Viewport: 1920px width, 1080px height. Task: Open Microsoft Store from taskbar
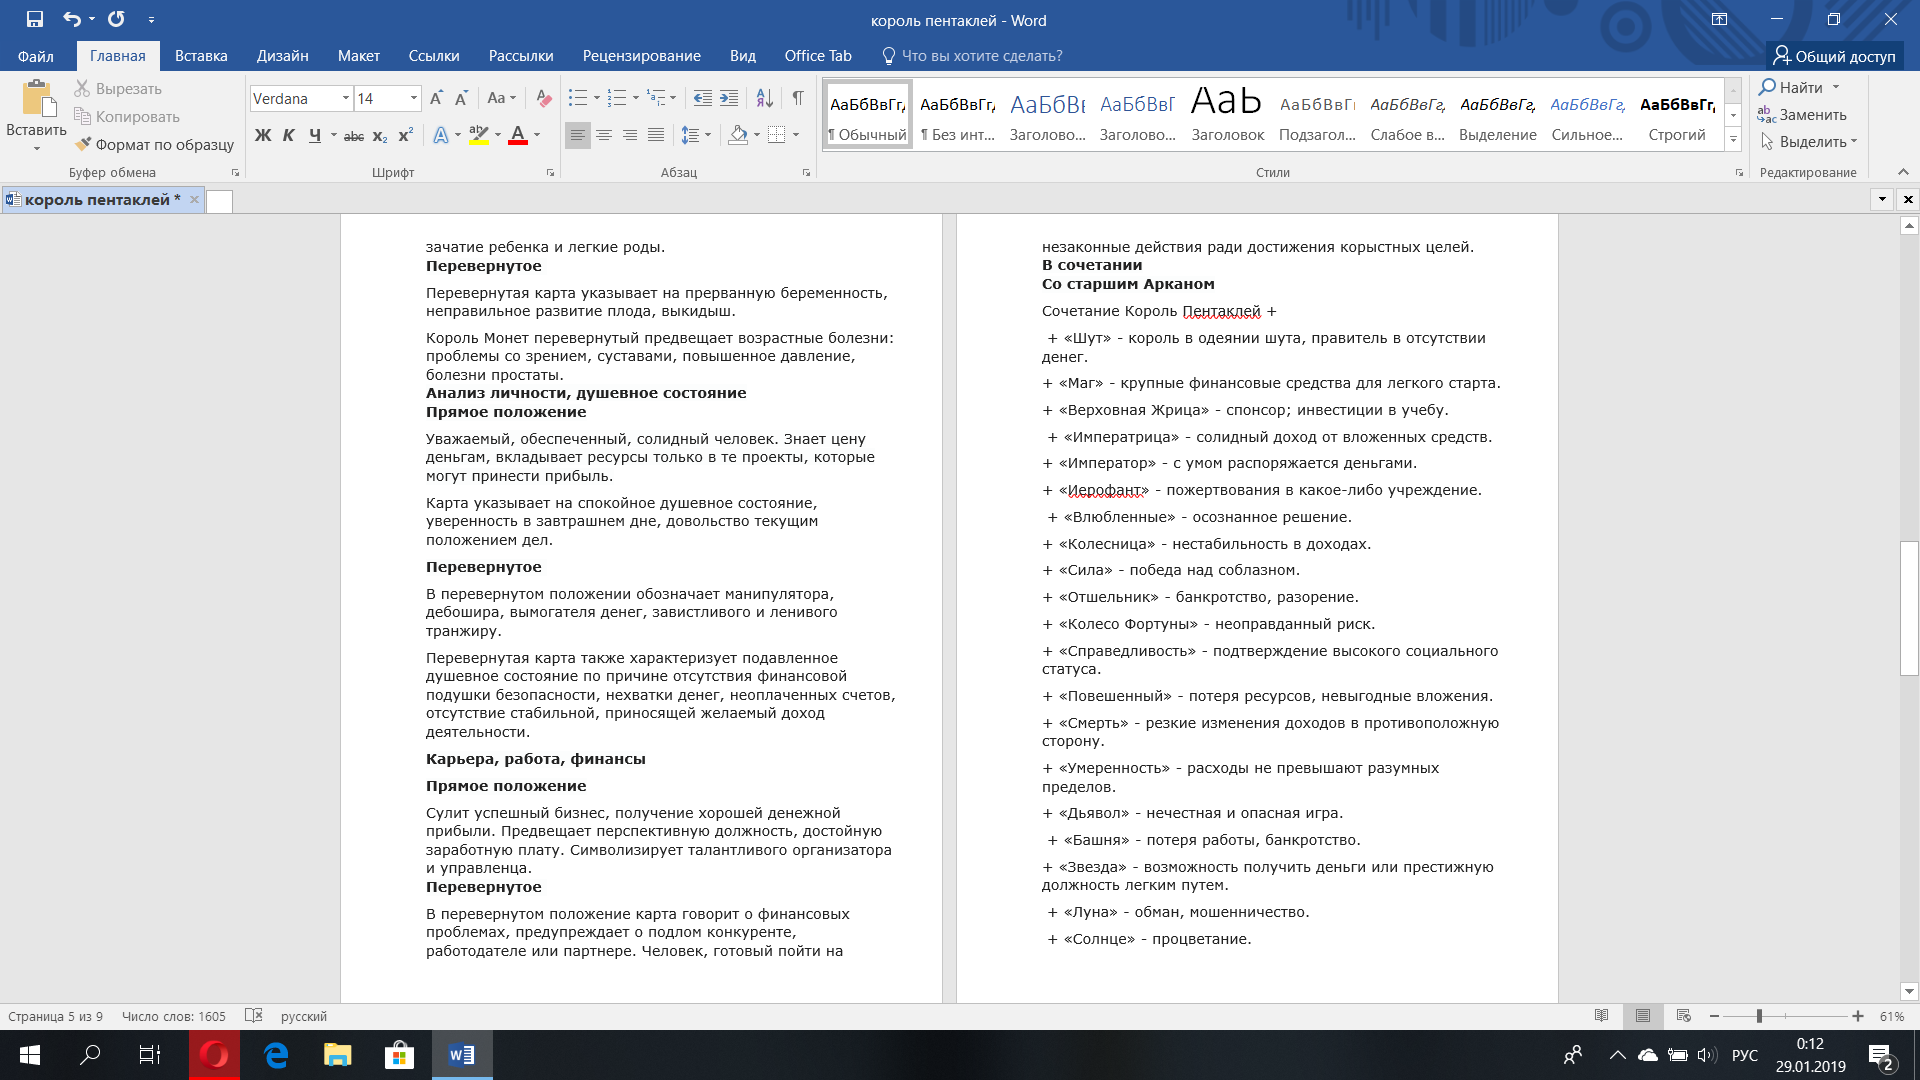coord(399,1055)
